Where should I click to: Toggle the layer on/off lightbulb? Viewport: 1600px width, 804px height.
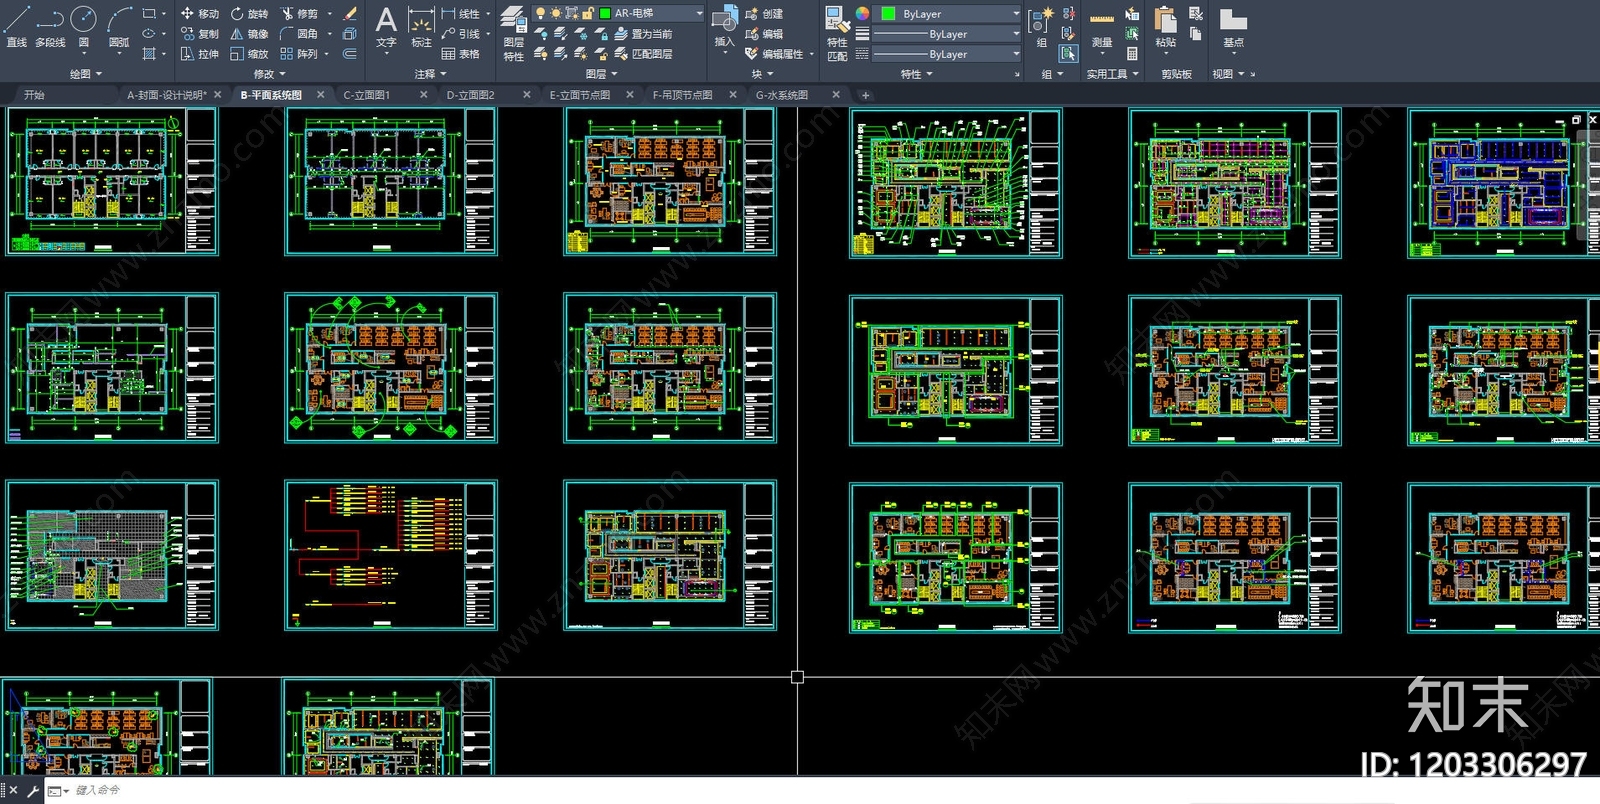pos(540,13)
